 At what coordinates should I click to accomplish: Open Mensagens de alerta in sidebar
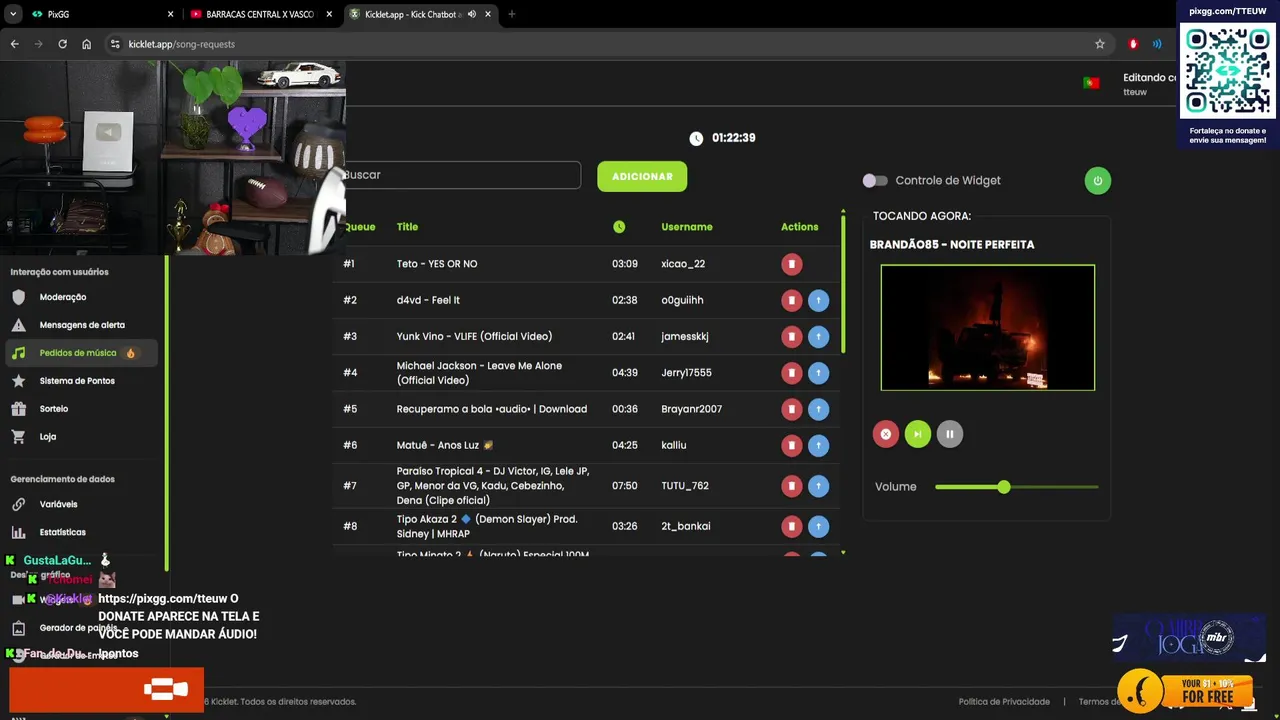click(82, 325)
